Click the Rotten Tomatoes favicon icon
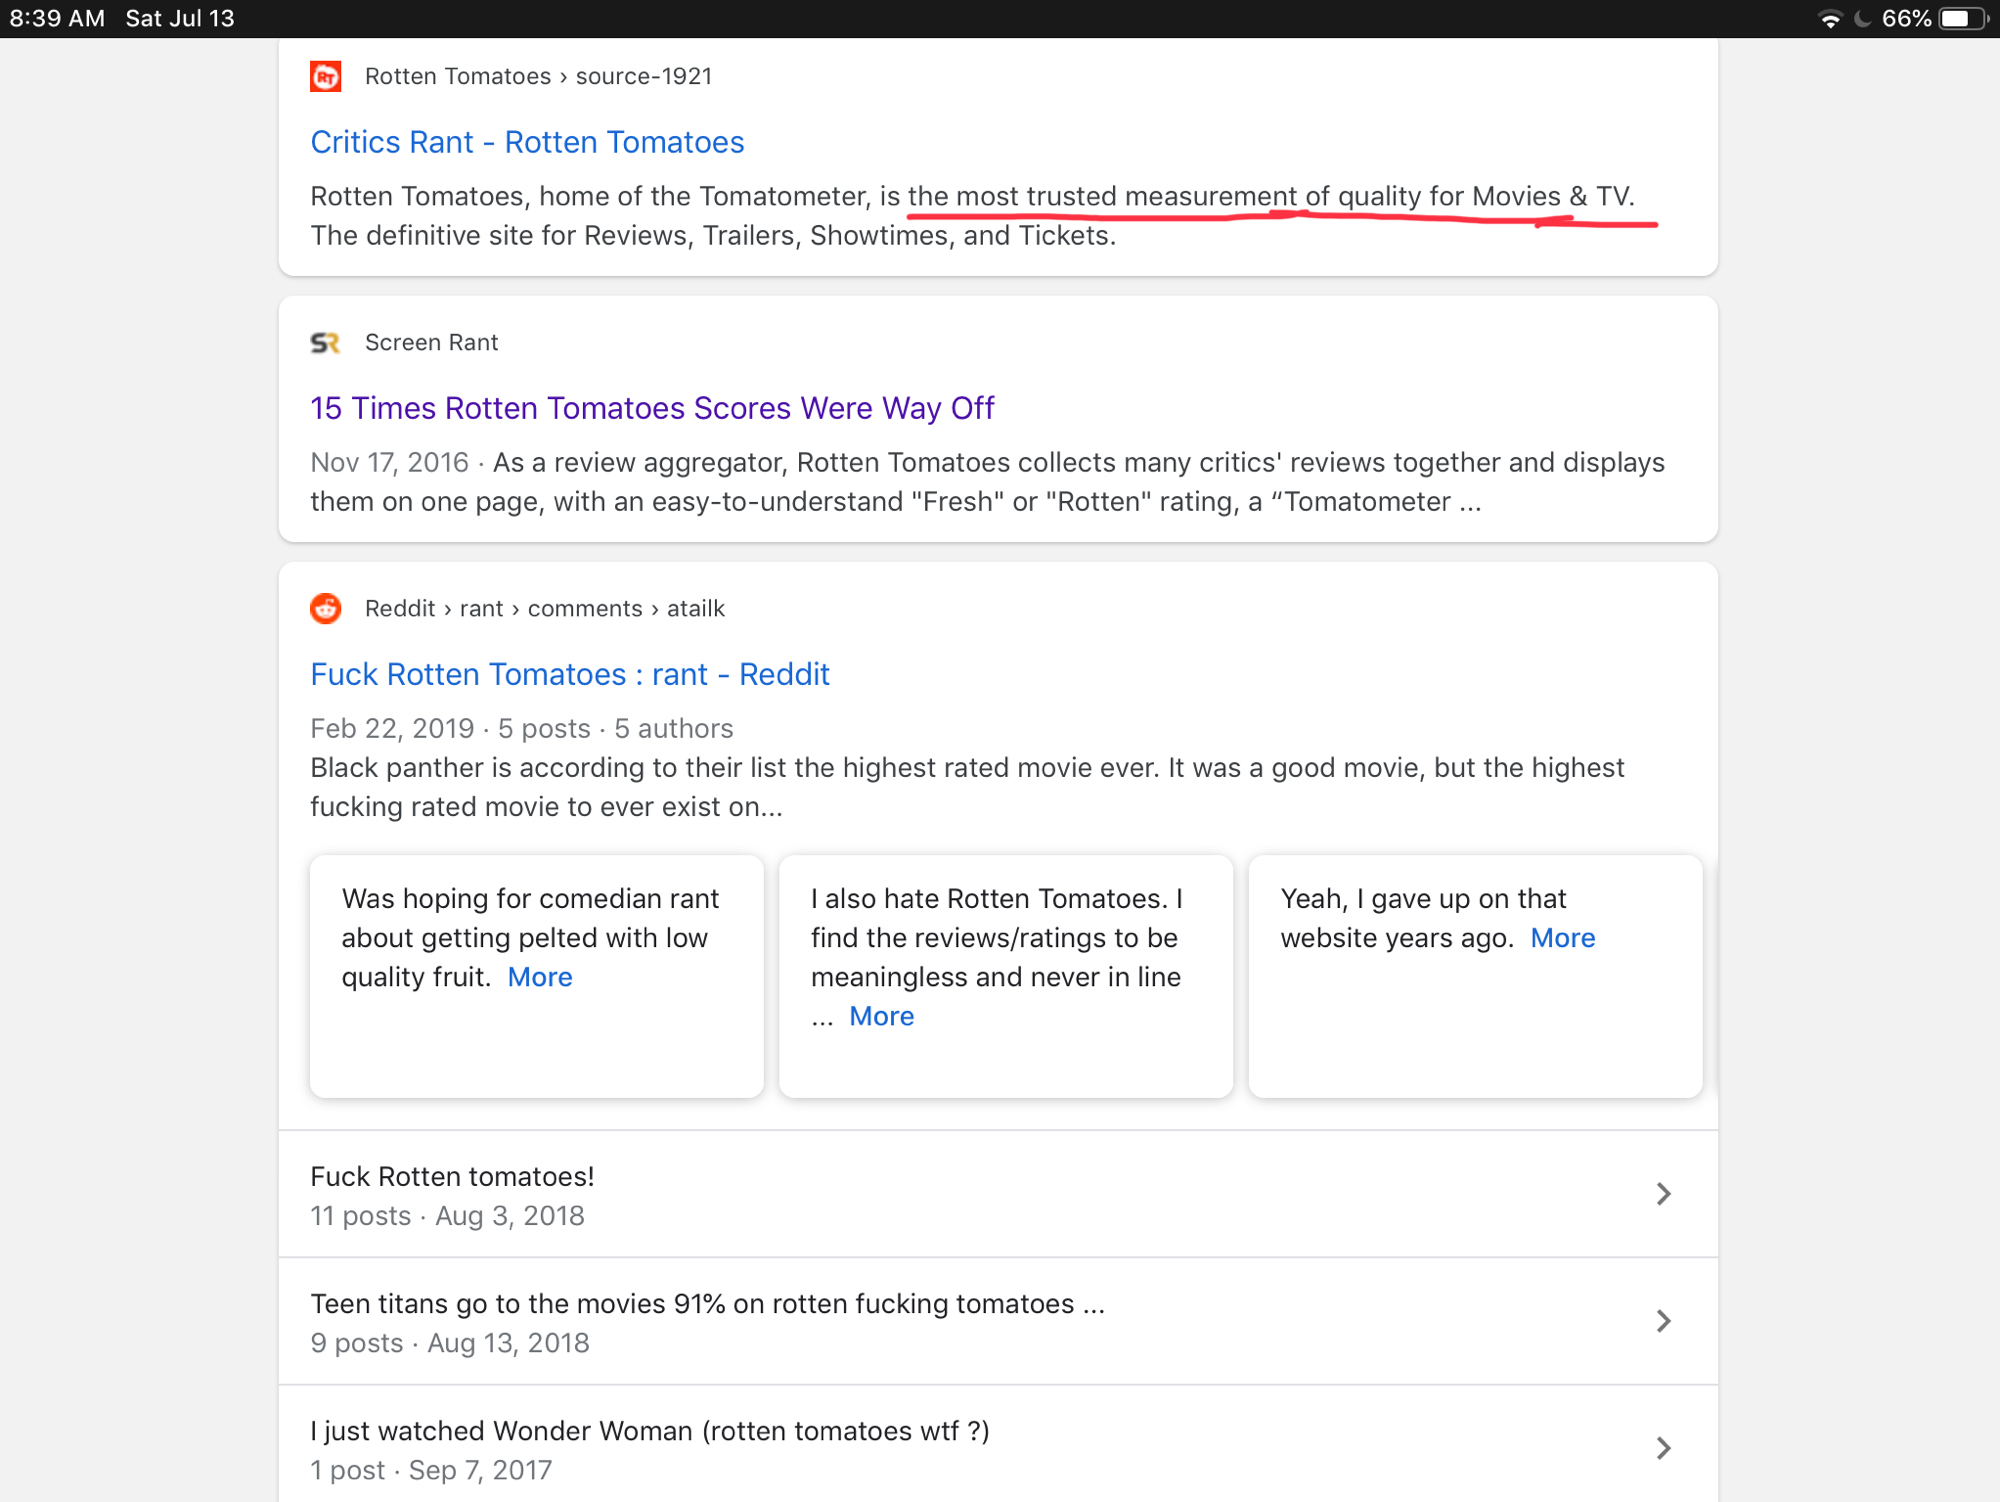Viewport: 2000px width, 1502px height. point(325,76)
